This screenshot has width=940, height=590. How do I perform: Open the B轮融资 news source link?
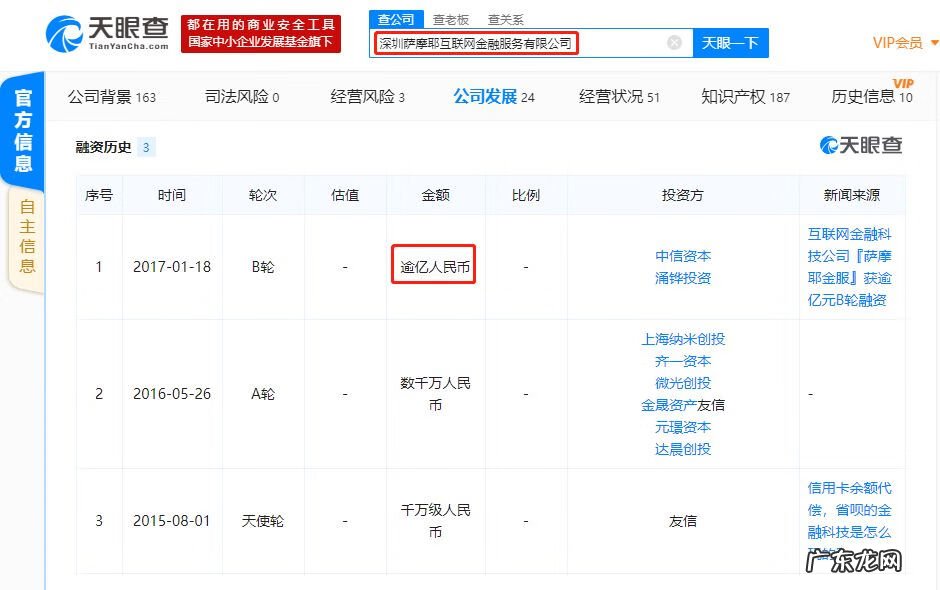(849, 267)
